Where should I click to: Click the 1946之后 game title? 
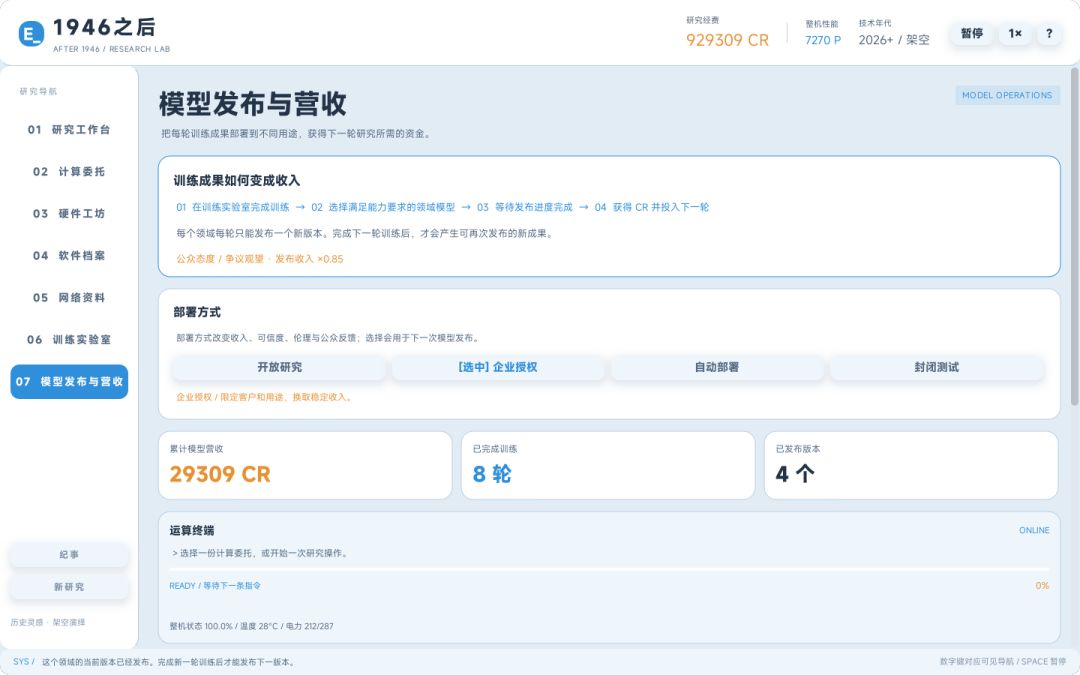pyautogui.click(x=104, y=27)
